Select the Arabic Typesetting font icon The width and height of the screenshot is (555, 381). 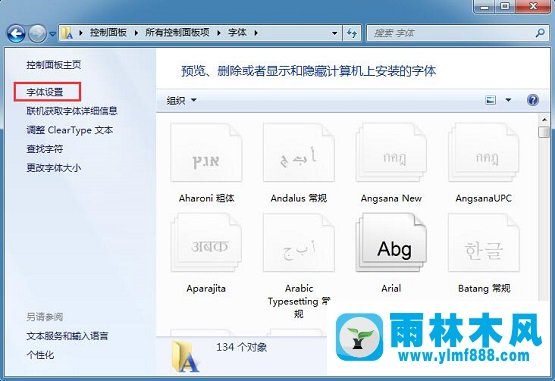click(299, 243)
